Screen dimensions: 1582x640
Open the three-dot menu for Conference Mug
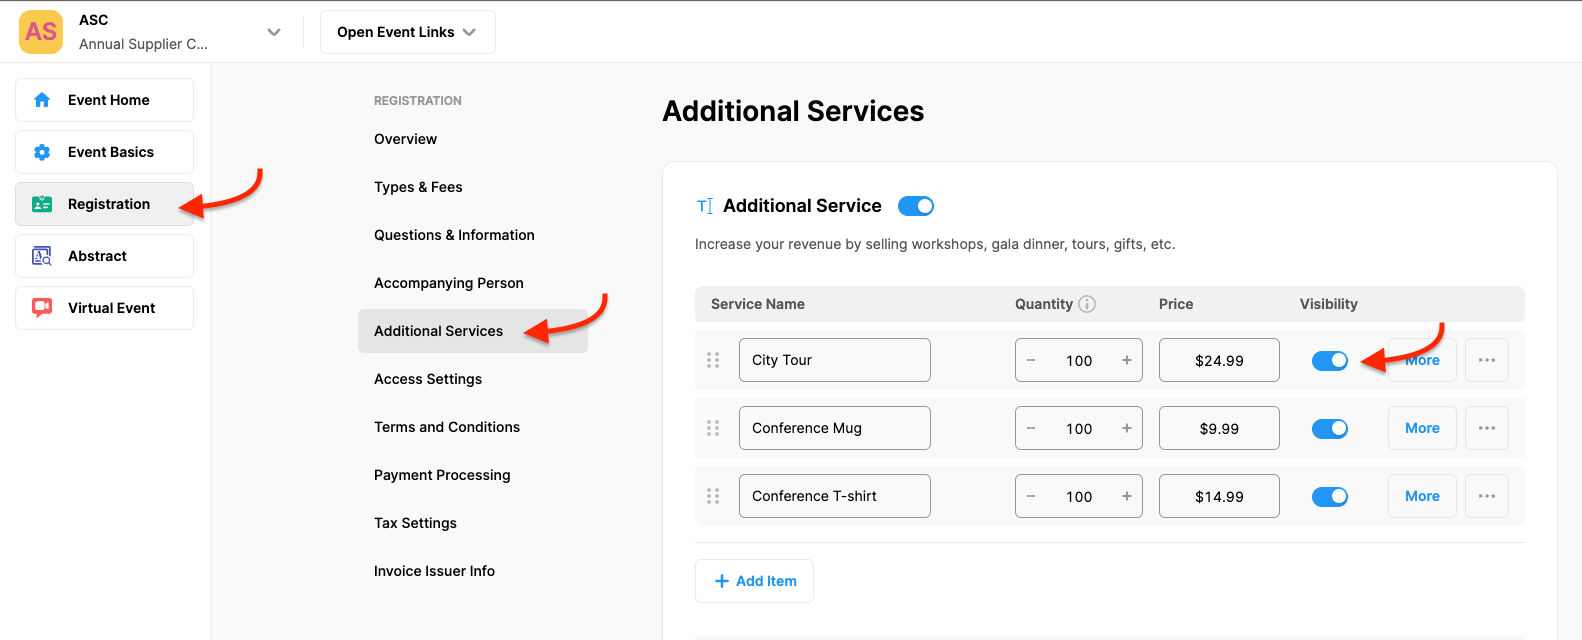pos(1486,428)
